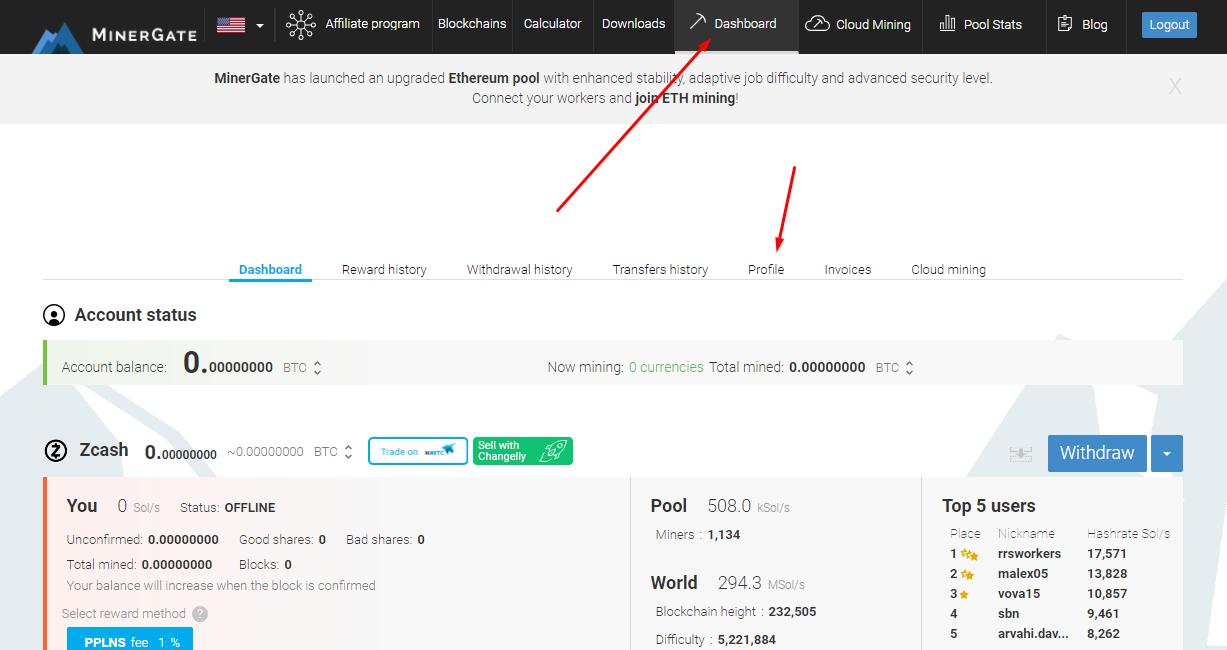
Task: Click the Zcash Withdraw button
Action: pos(1097,453)
